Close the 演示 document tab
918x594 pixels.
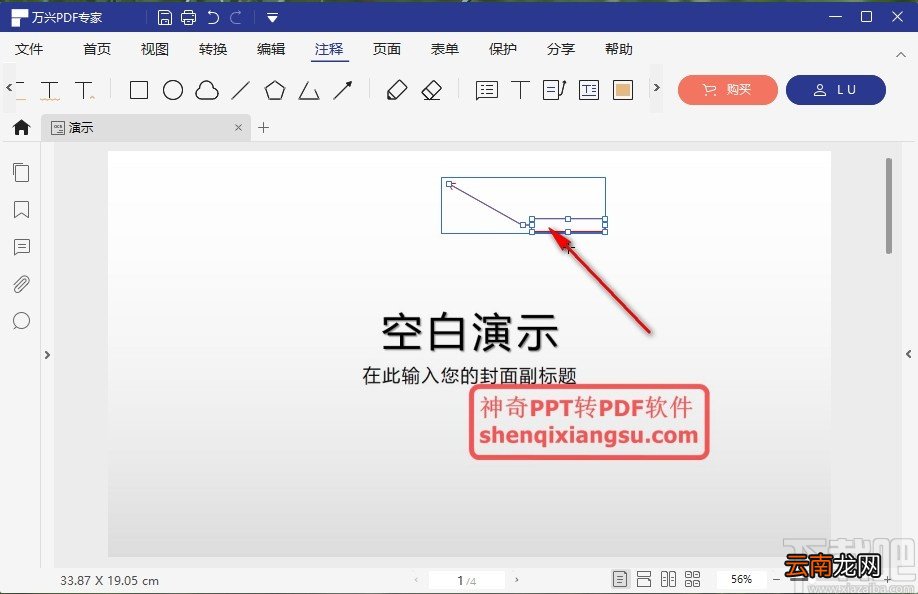(x=238, y=128)
